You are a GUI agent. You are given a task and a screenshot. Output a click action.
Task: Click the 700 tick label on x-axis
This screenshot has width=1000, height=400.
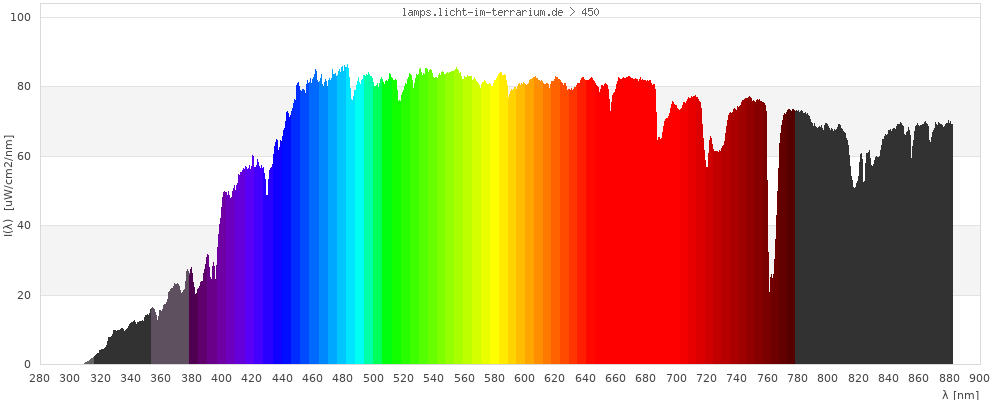tap(677, 379)
